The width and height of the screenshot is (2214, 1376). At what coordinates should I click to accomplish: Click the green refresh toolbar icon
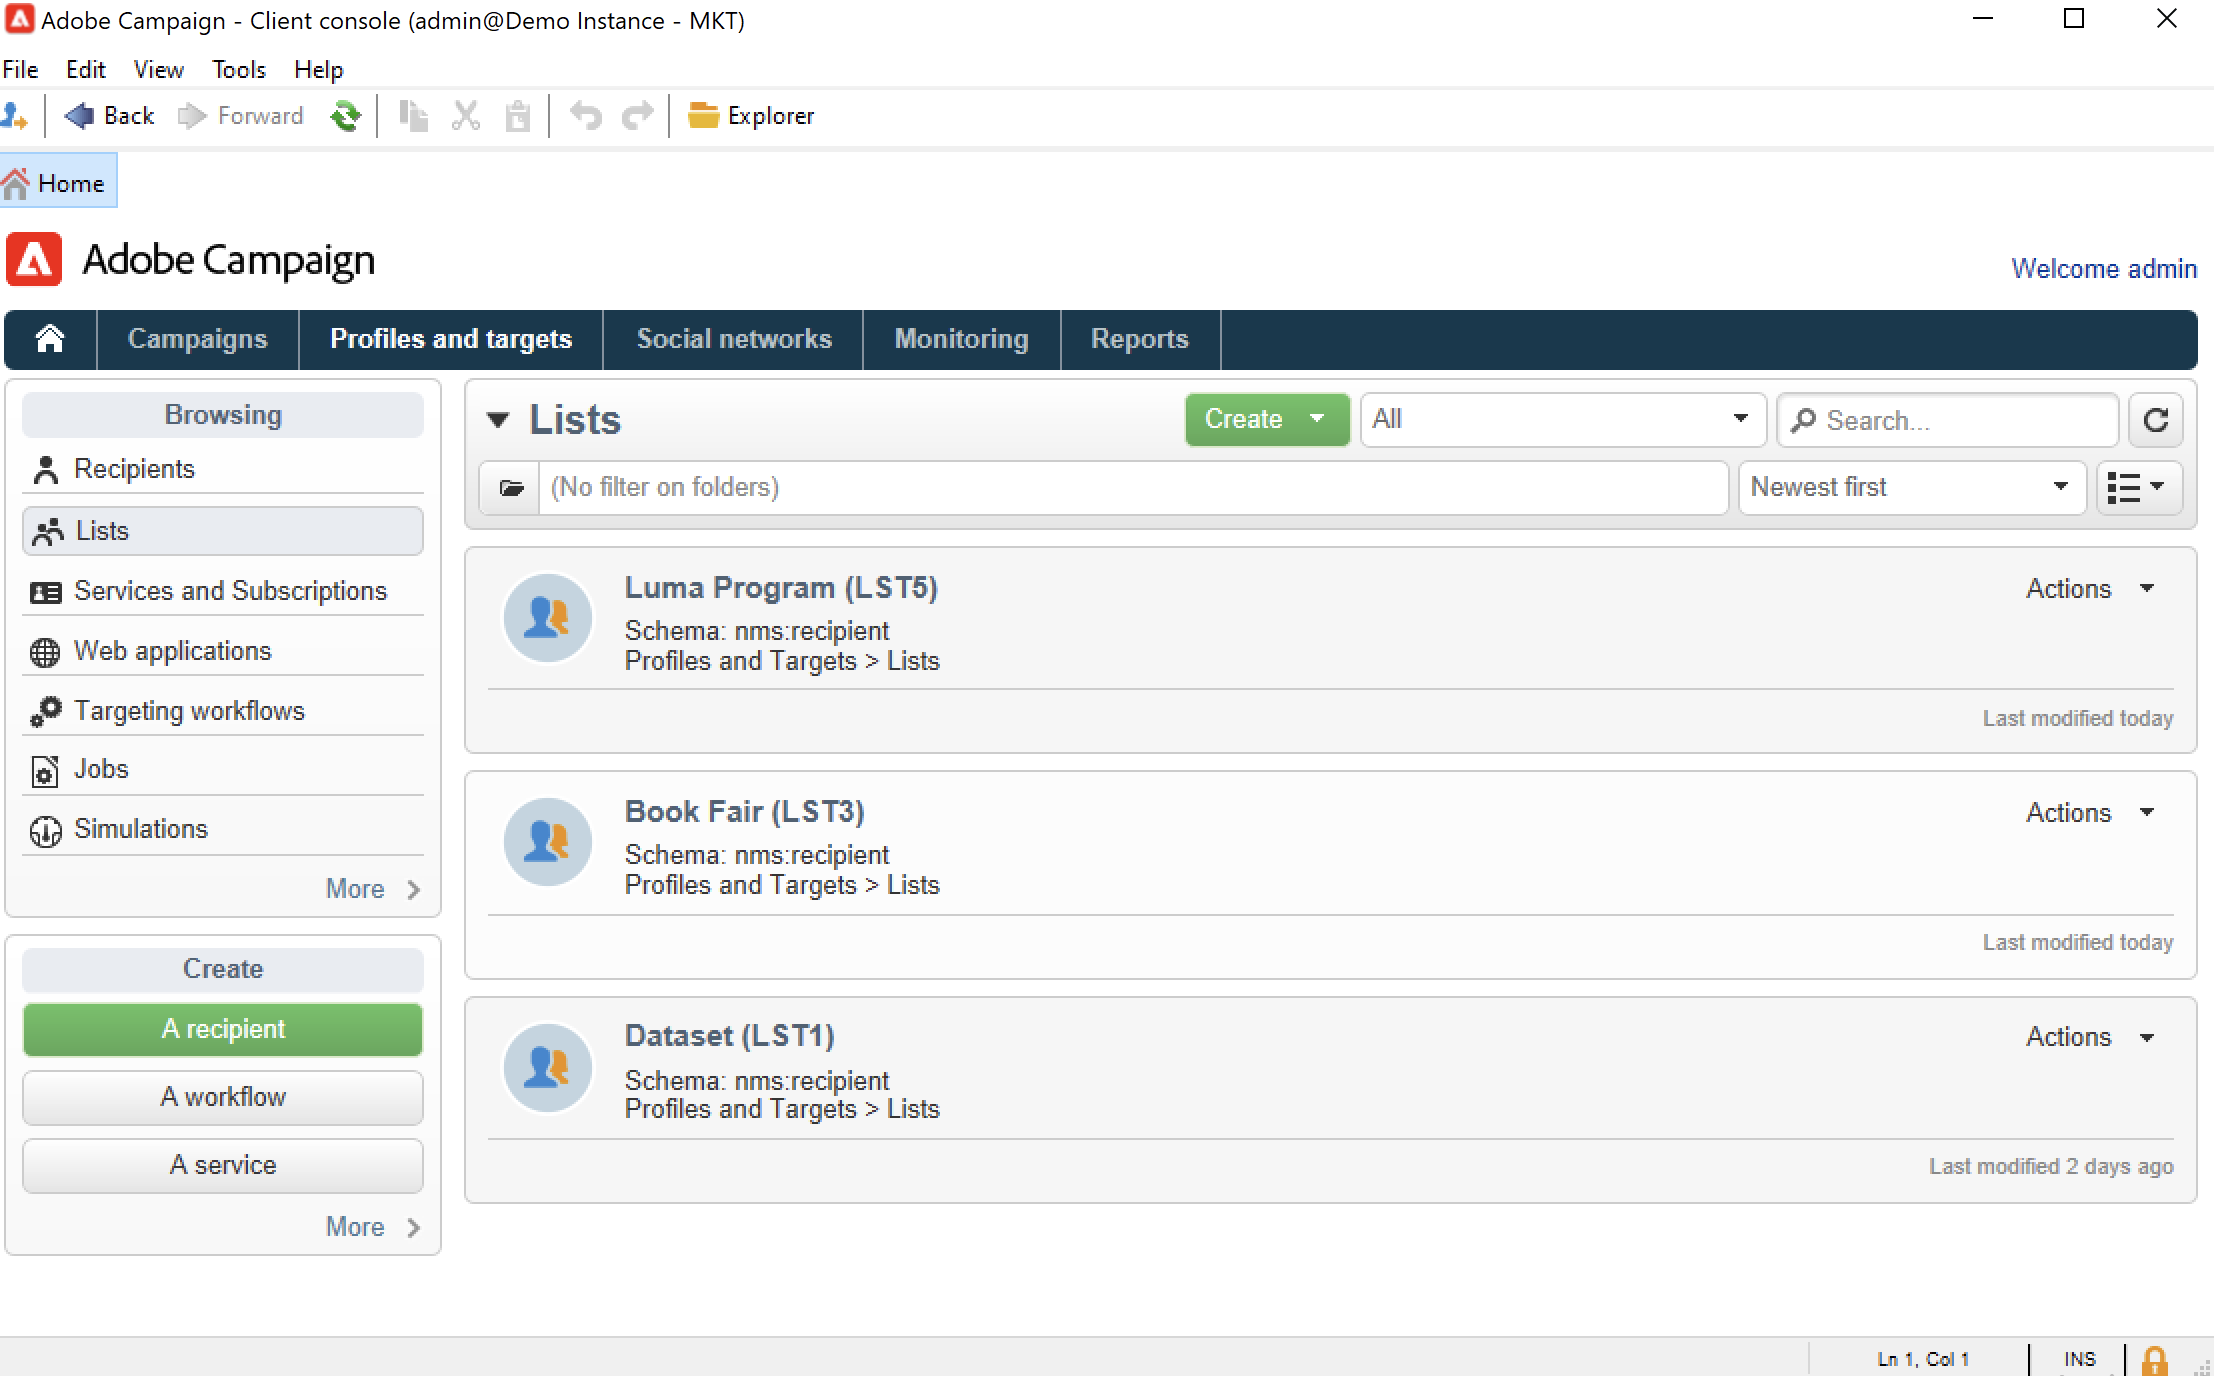346,116
